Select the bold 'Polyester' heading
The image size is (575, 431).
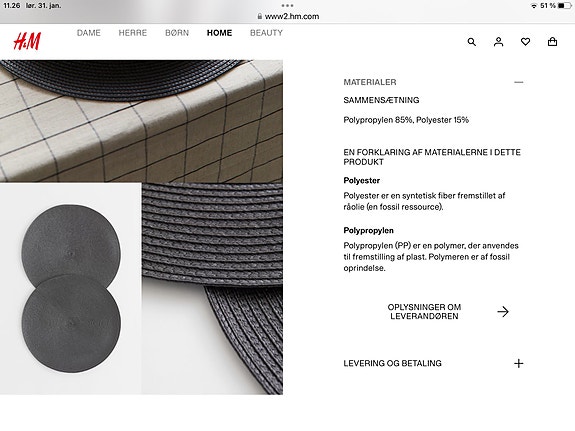coord(362,180)
